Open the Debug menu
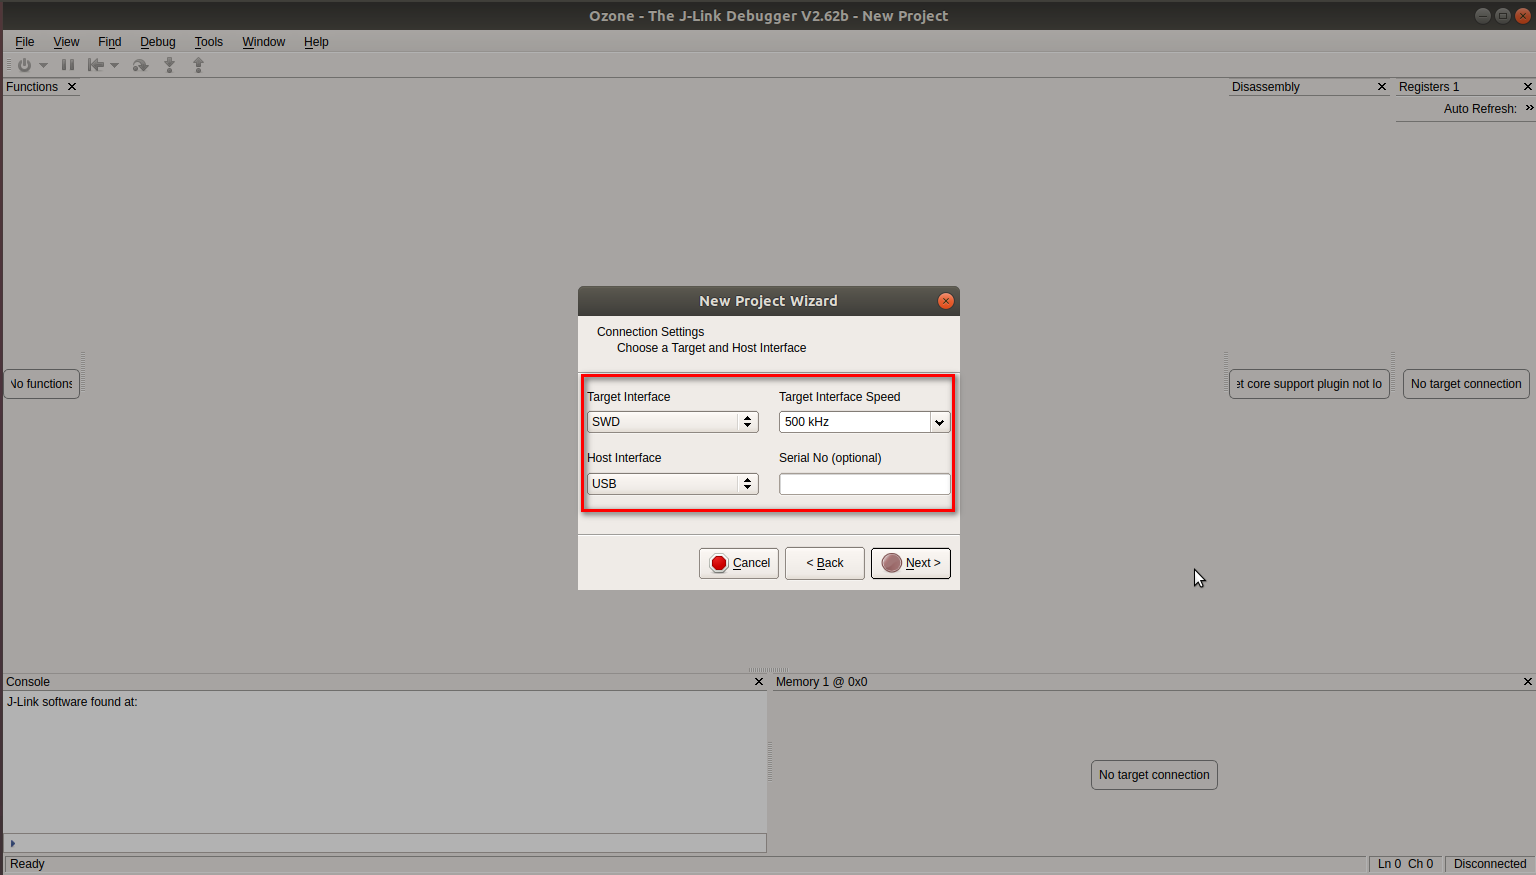This screenshot has width=1536, height=875. [x=158, y=42]
